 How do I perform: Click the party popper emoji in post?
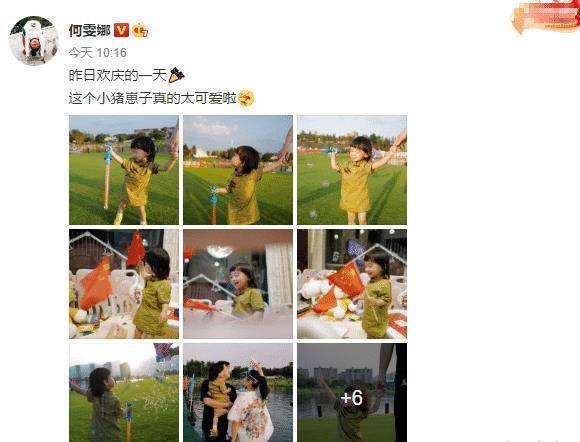pyautogui.click(x=176, y=75)
